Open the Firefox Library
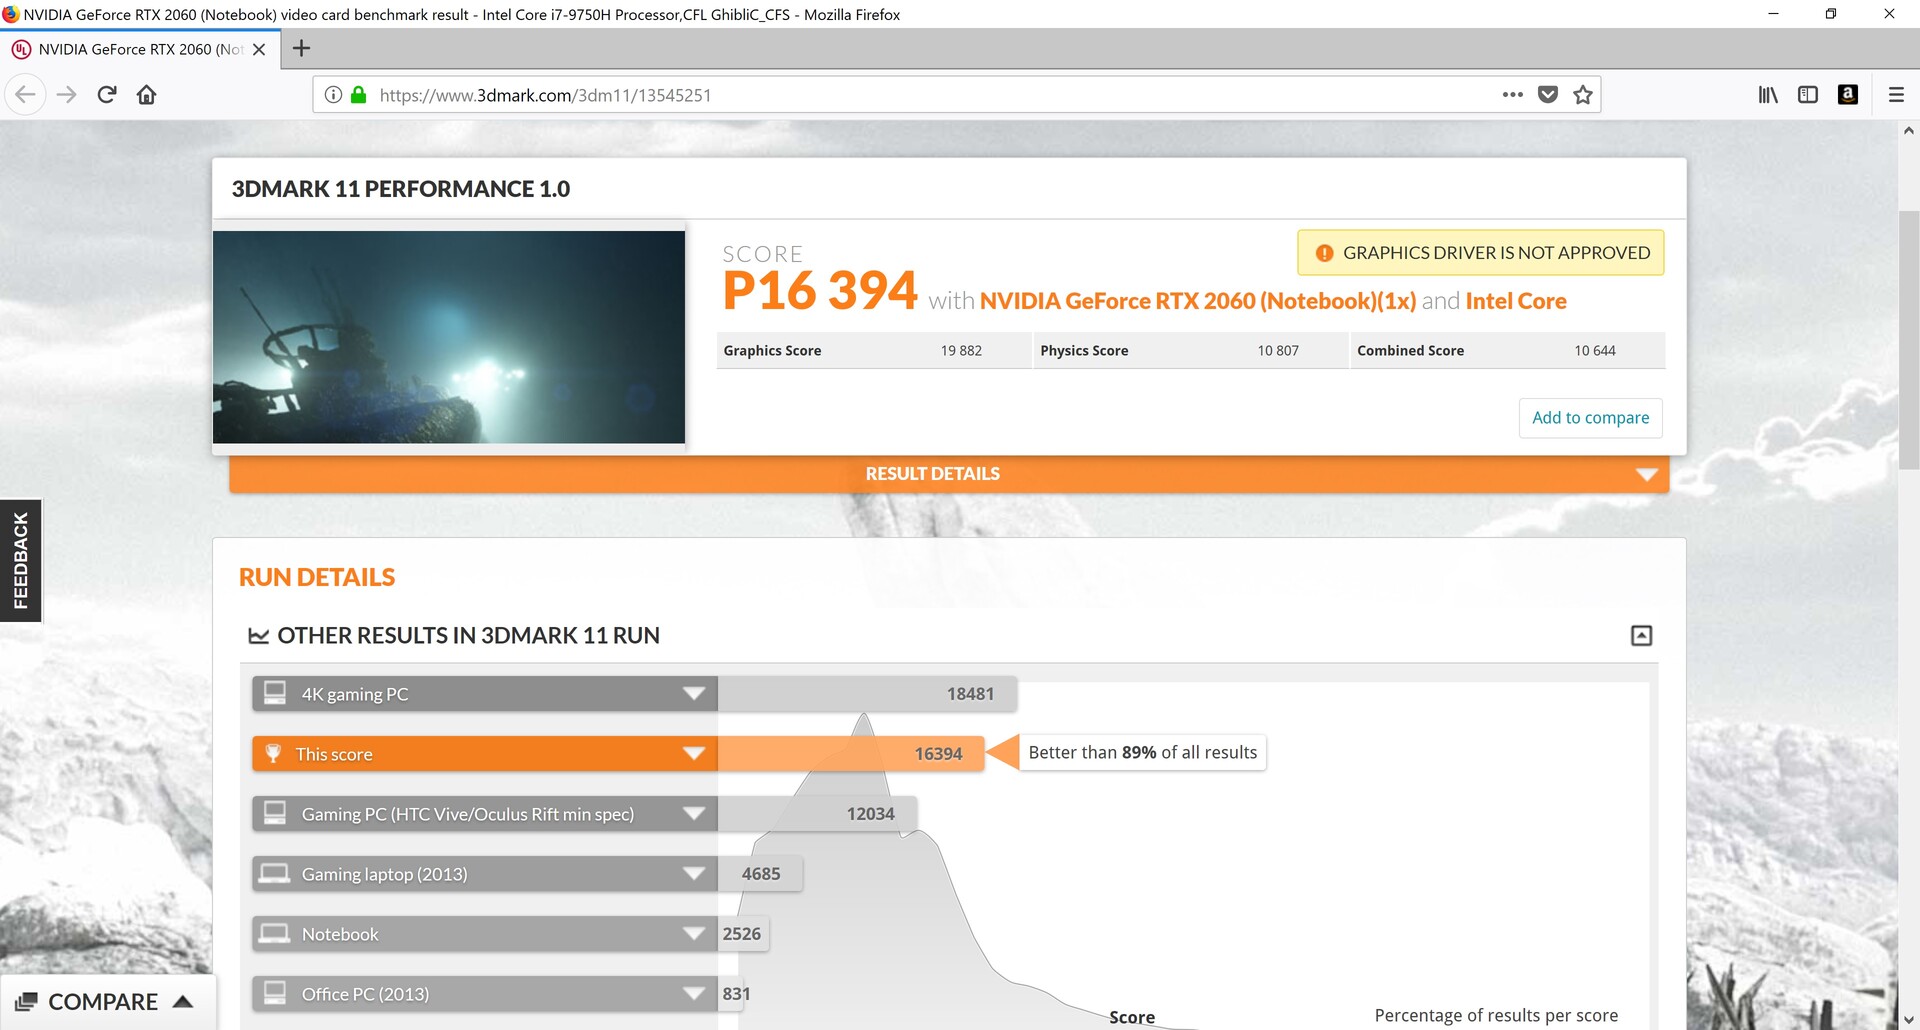1920x1030 pixels. [x=1768, y=95]
